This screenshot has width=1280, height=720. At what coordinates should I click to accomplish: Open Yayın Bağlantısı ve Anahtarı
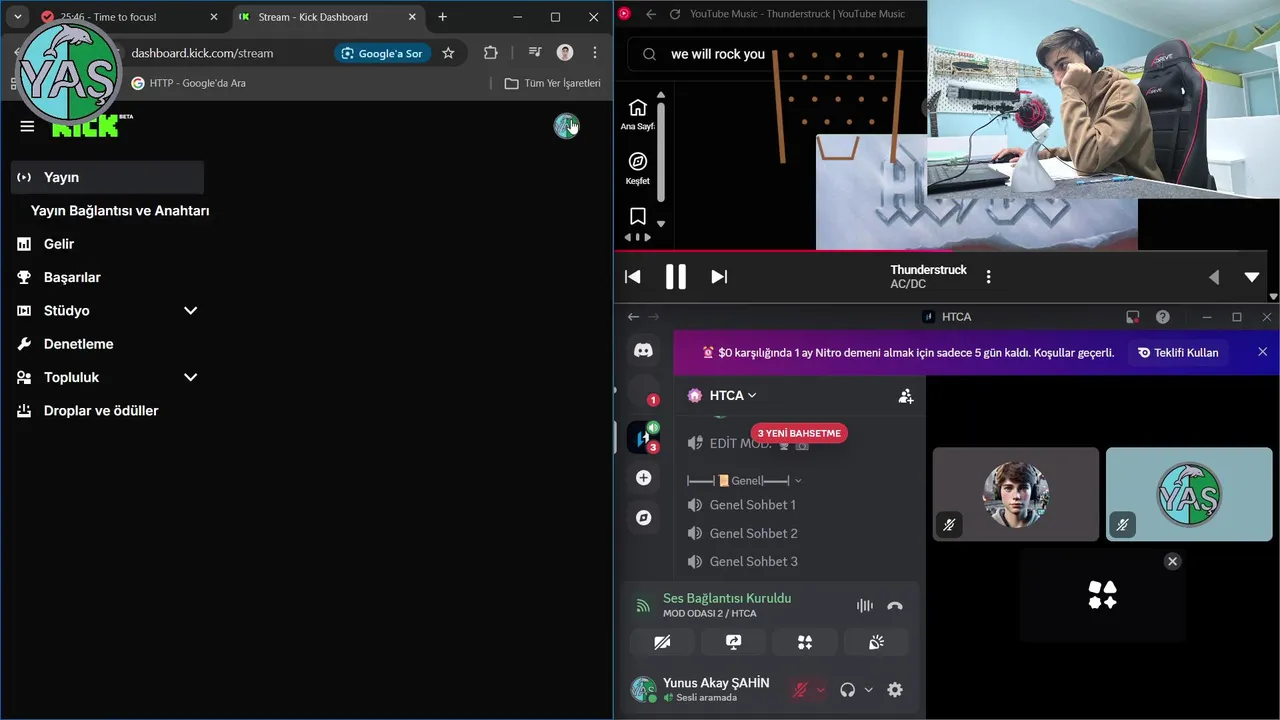tap(120, 211)
